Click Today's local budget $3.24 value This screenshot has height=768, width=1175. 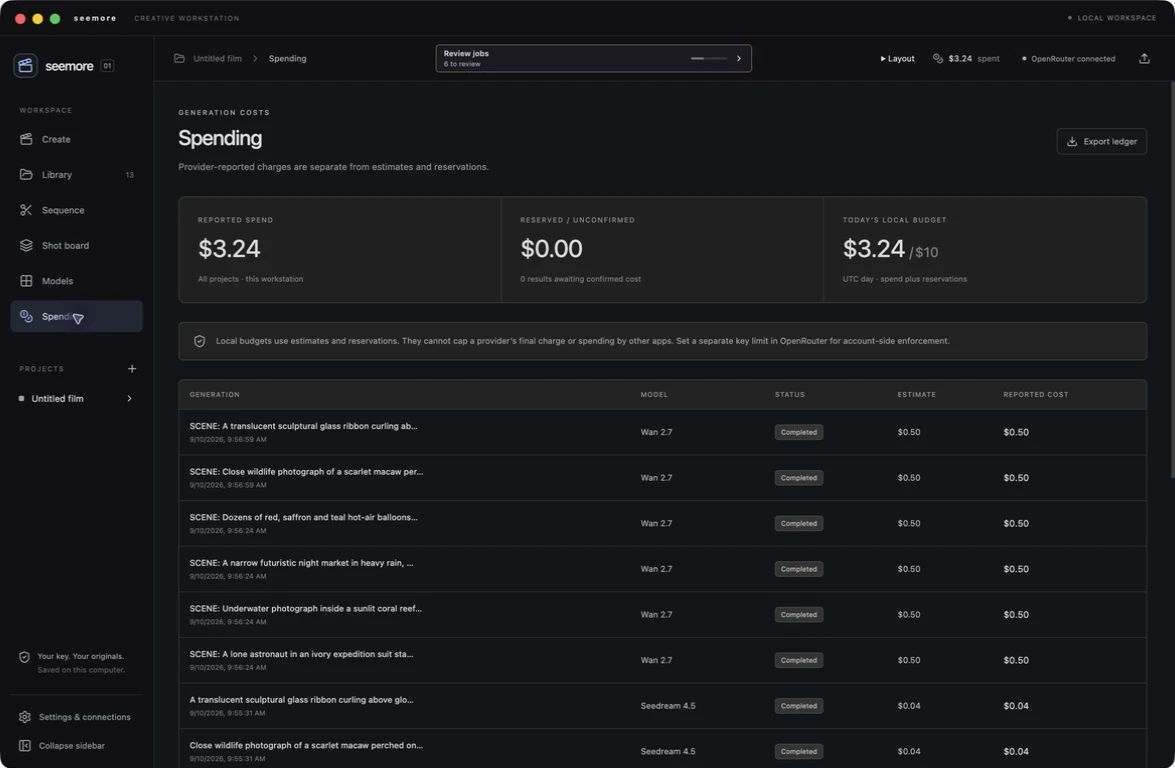[x=874, y=249]
